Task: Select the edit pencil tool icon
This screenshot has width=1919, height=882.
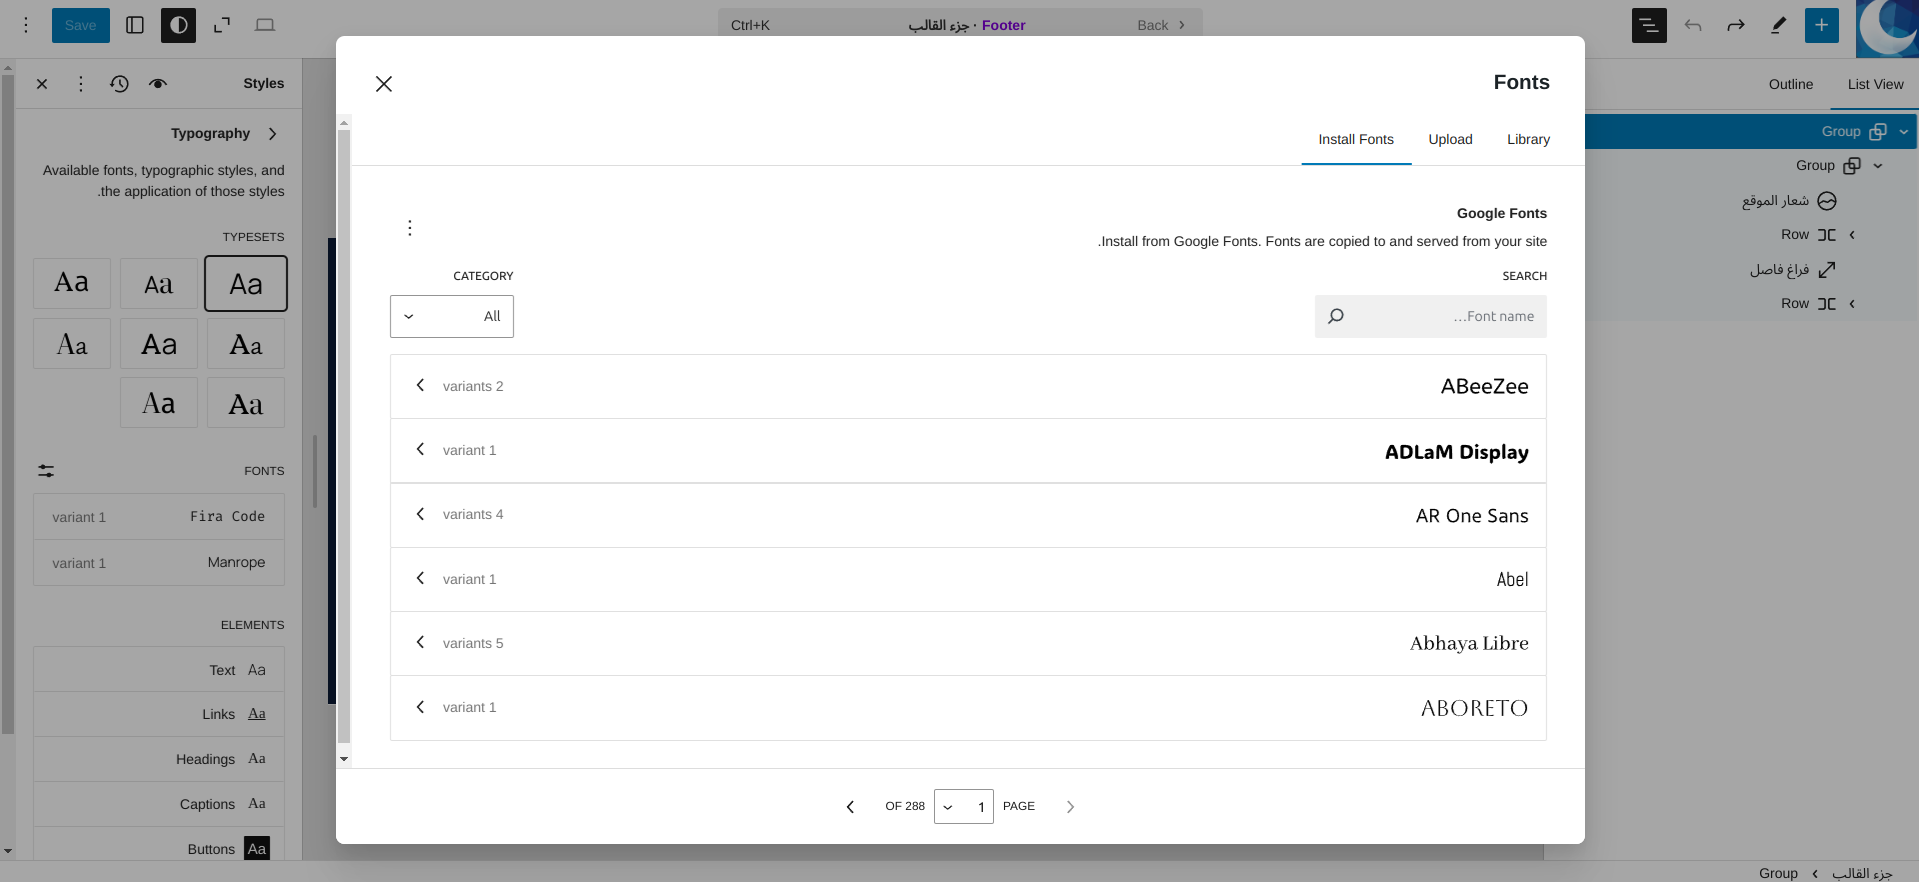Action: tap(1778, 25)
